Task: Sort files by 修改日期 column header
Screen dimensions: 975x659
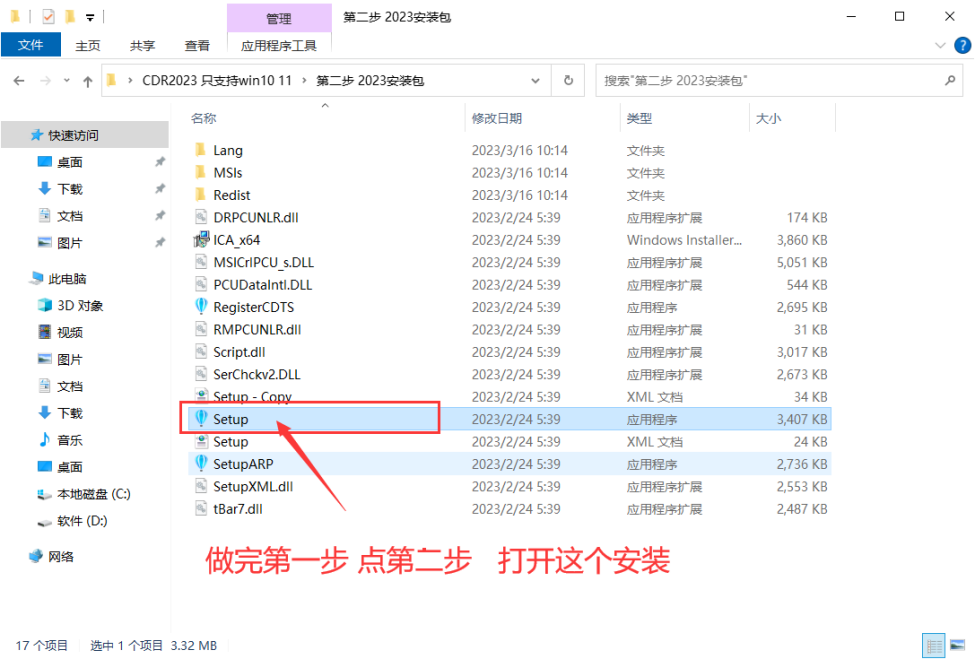Action: 497,118
